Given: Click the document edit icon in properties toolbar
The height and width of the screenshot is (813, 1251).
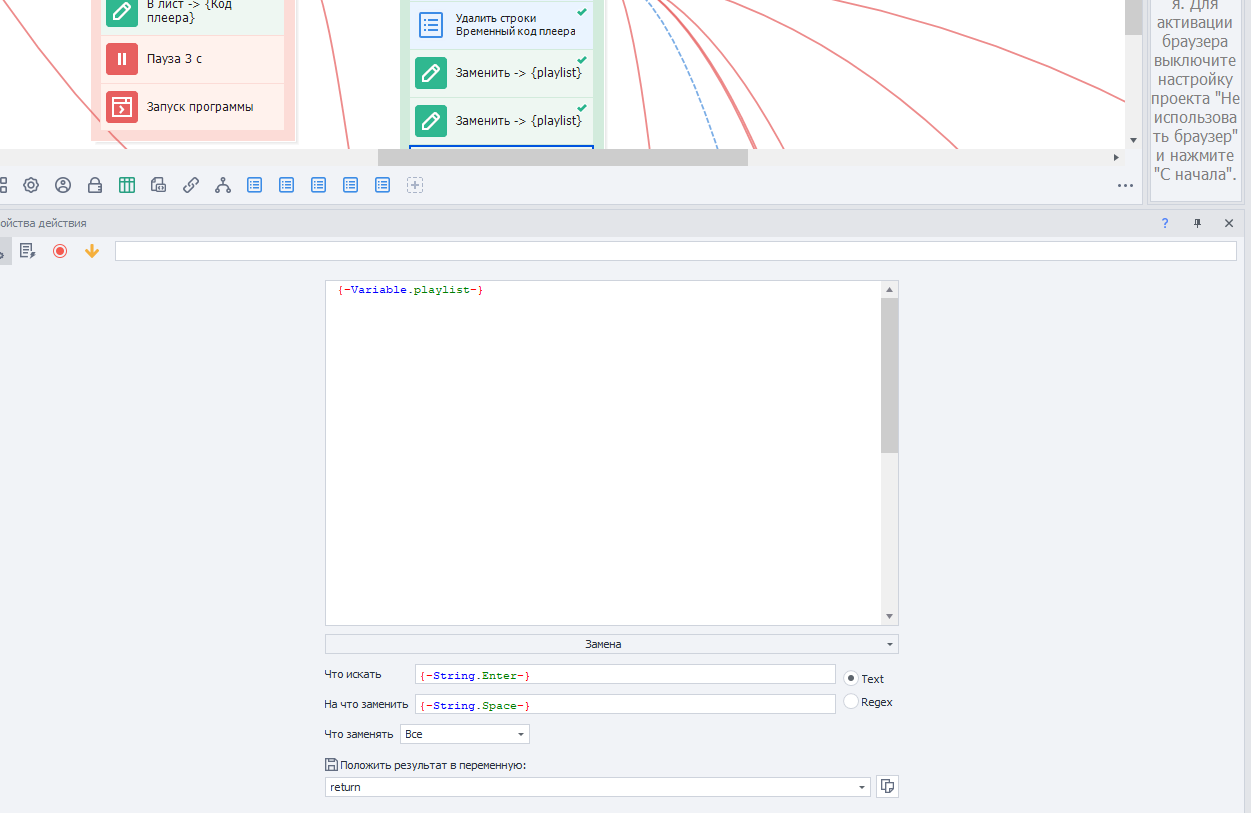Looking at the screenshot, I should coord(28,251).
